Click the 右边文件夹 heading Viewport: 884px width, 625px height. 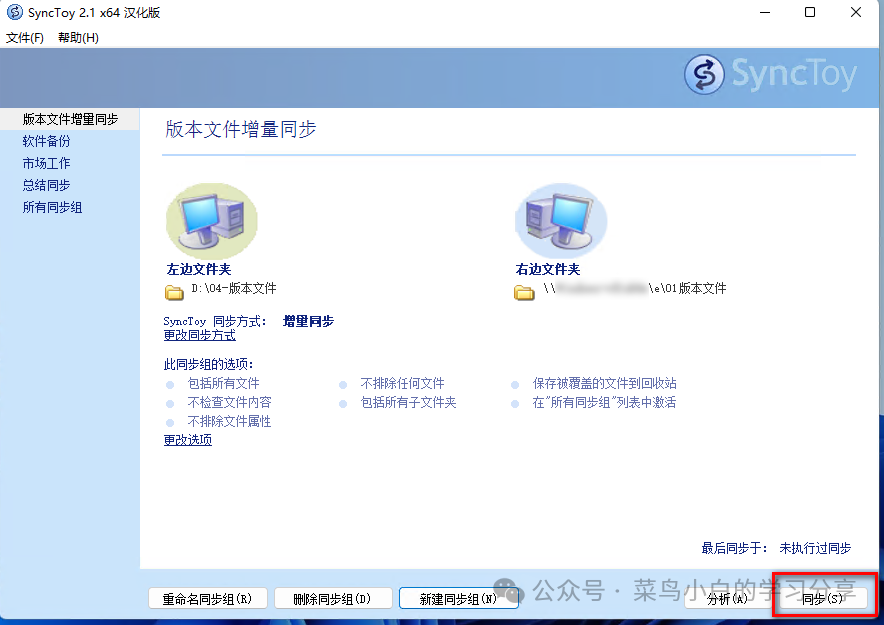tap(547, 269)
